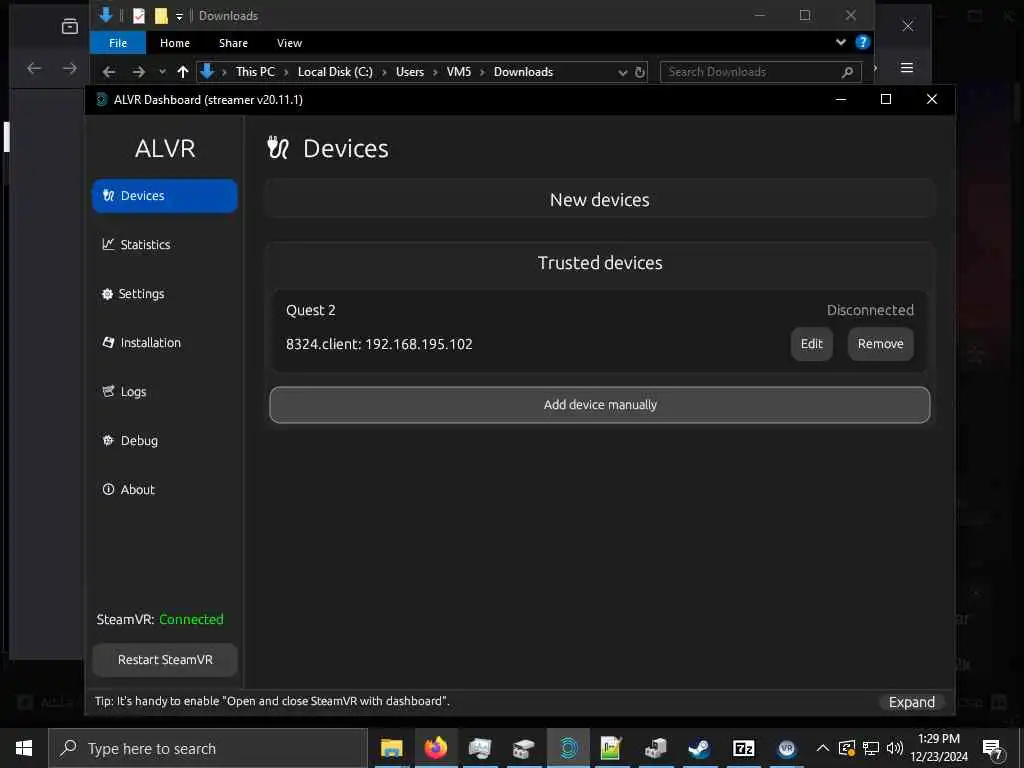Viewport: 1024px width, 768px height.
Task: Go forward in the Downloads Explorer window
Action: [138, 72]
